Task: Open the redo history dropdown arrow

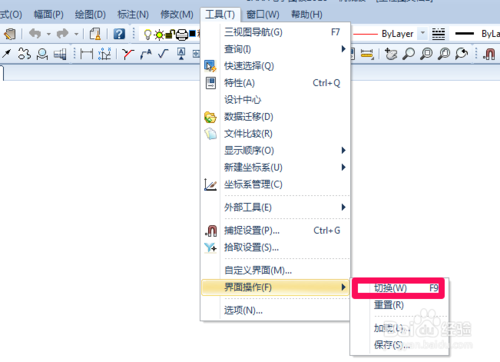Action: (76, 34)
